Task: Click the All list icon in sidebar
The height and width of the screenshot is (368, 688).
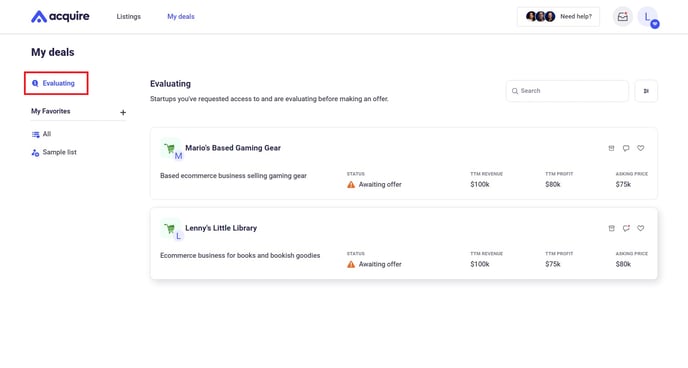Action: [36, 135]
